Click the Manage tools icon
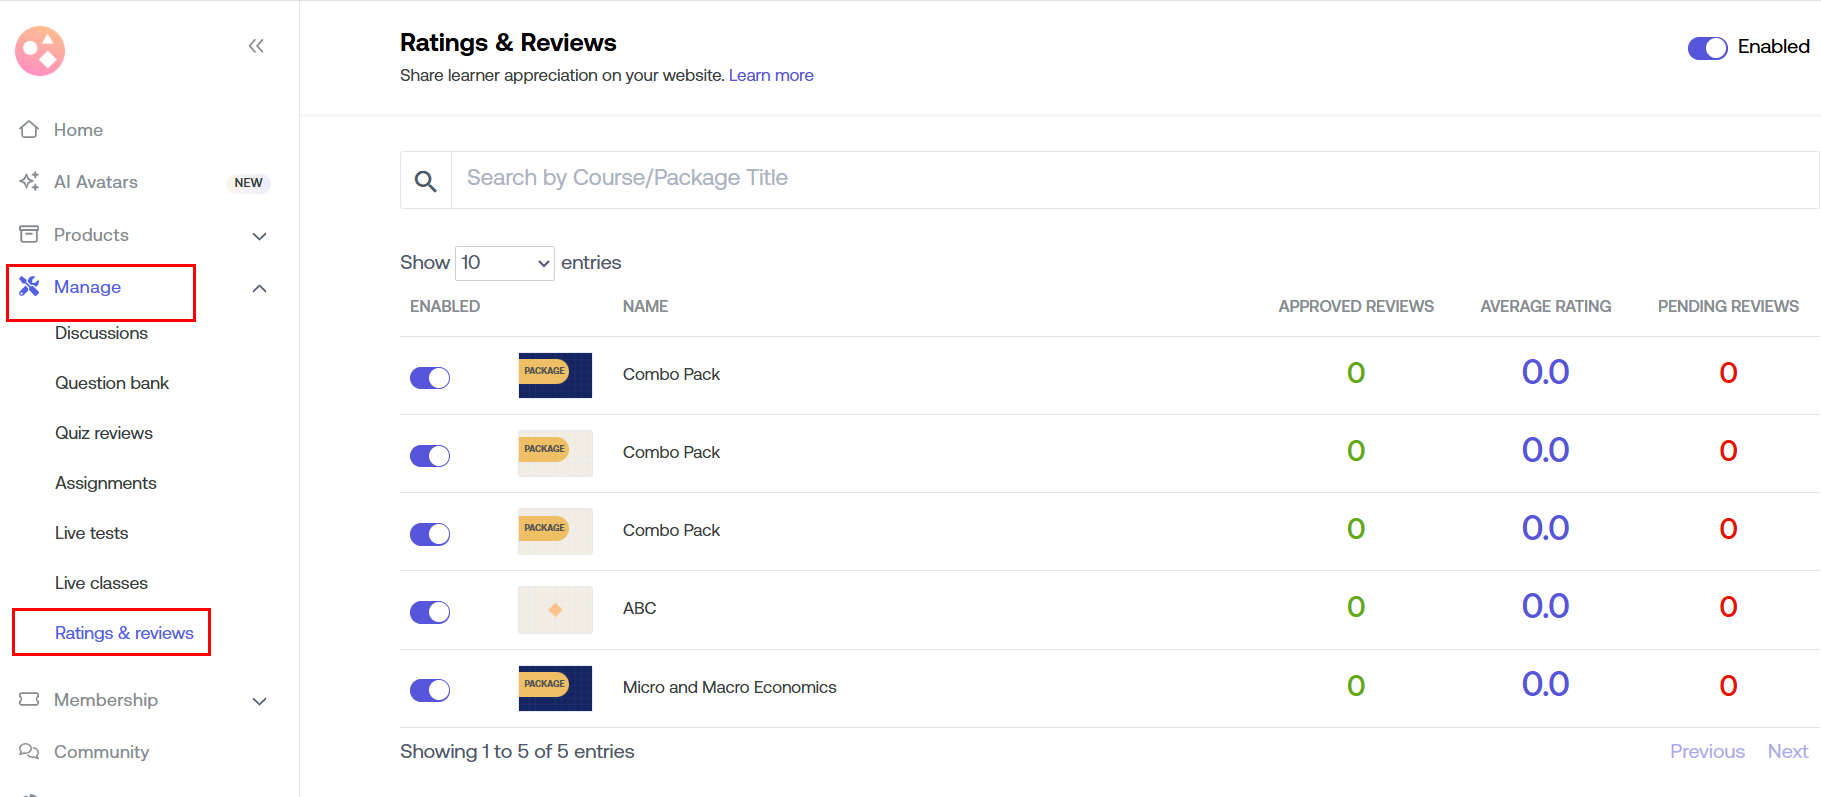1821x797 pixels. click(29, 287)
